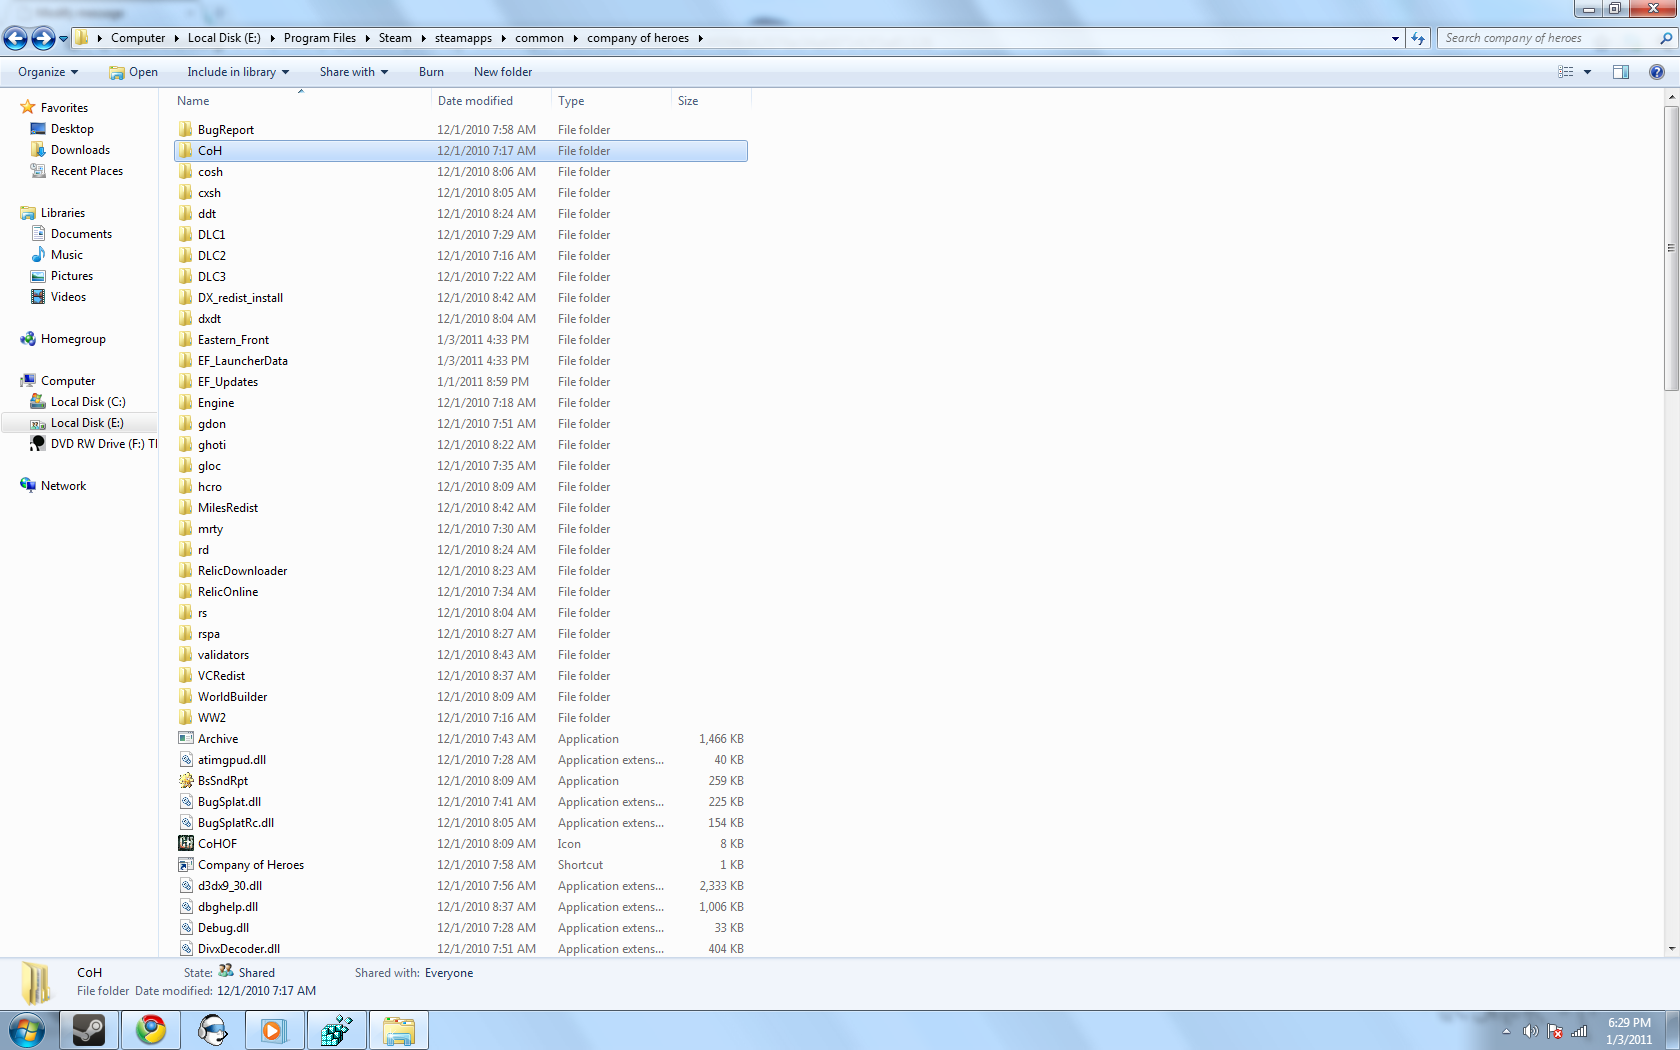Click the d3dx9_30.dll file icon

point(186,885)
